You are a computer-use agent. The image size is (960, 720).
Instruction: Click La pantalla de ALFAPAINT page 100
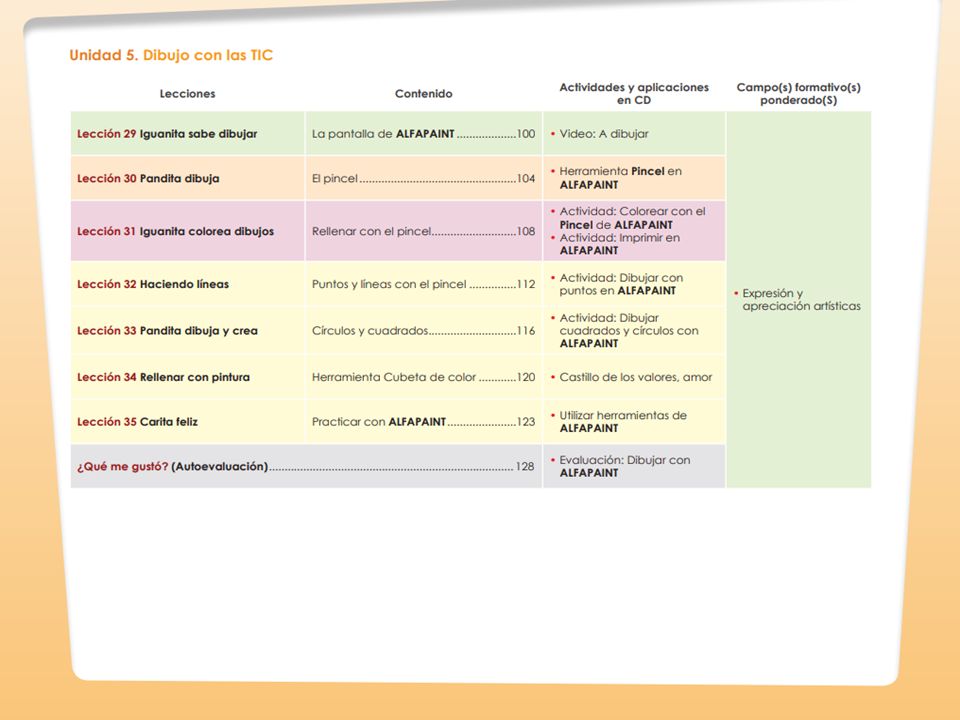click(x=424, y=133)
